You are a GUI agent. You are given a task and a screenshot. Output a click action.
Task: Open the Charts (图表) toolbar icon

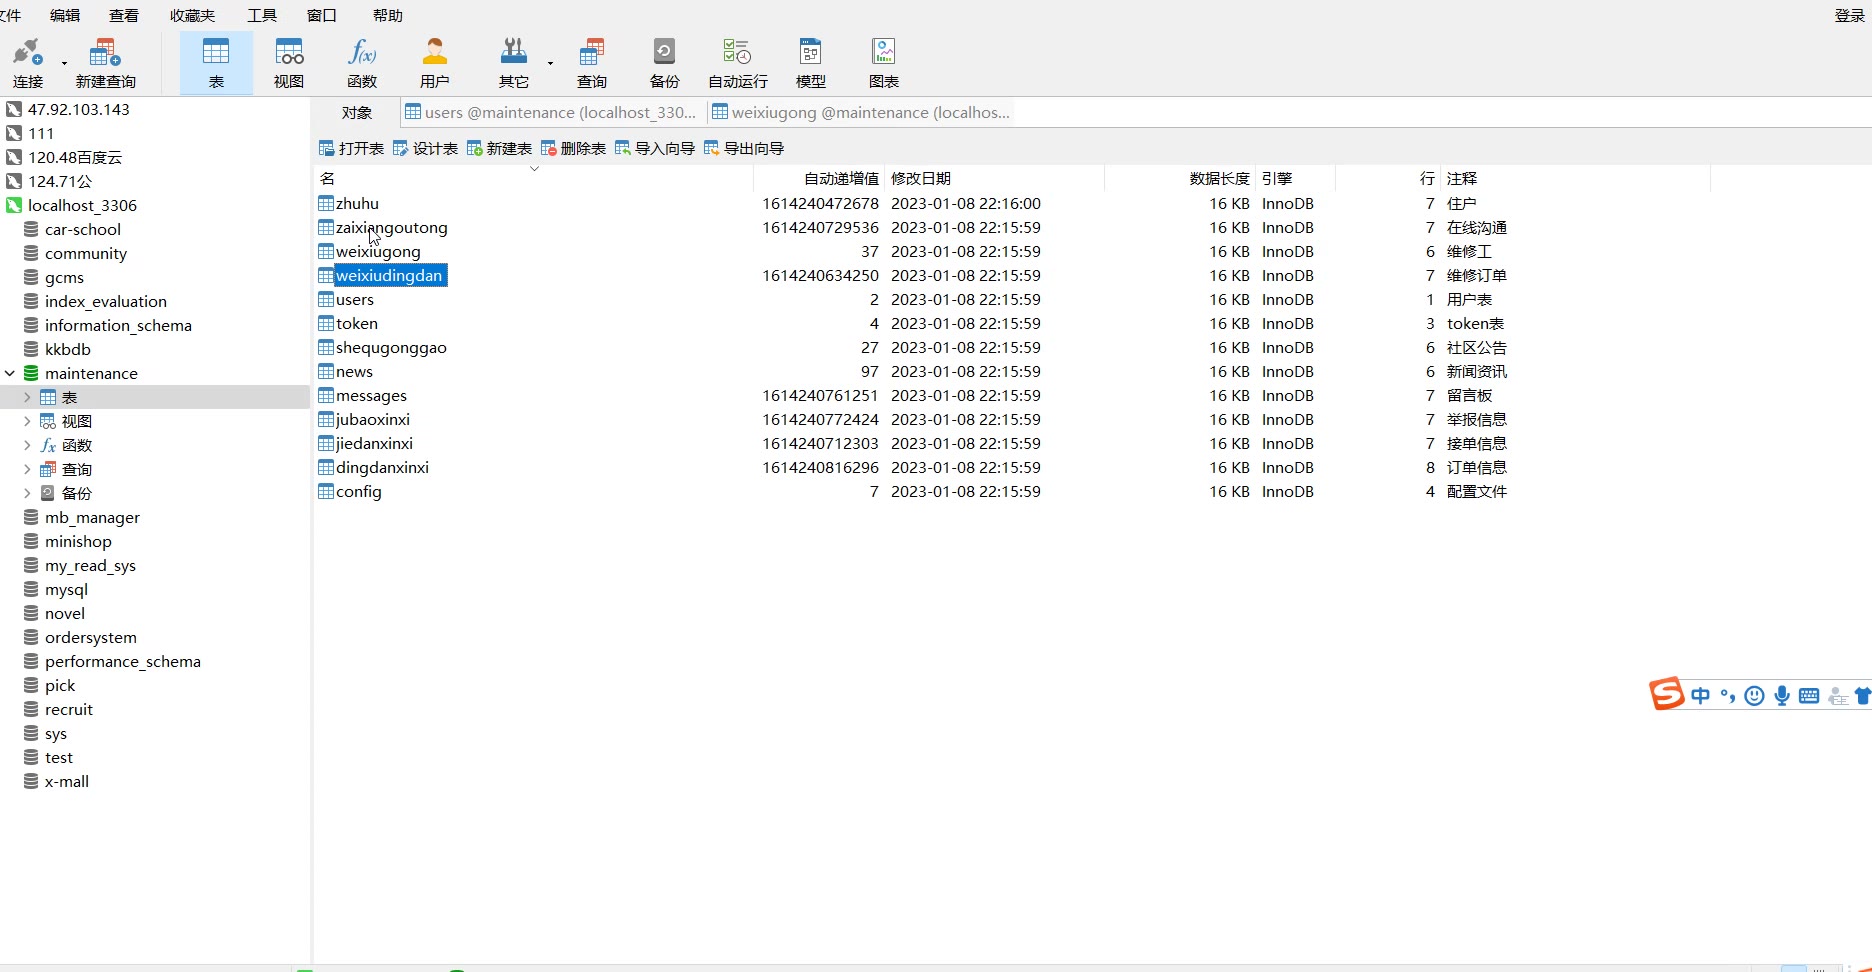coord(884,63)
